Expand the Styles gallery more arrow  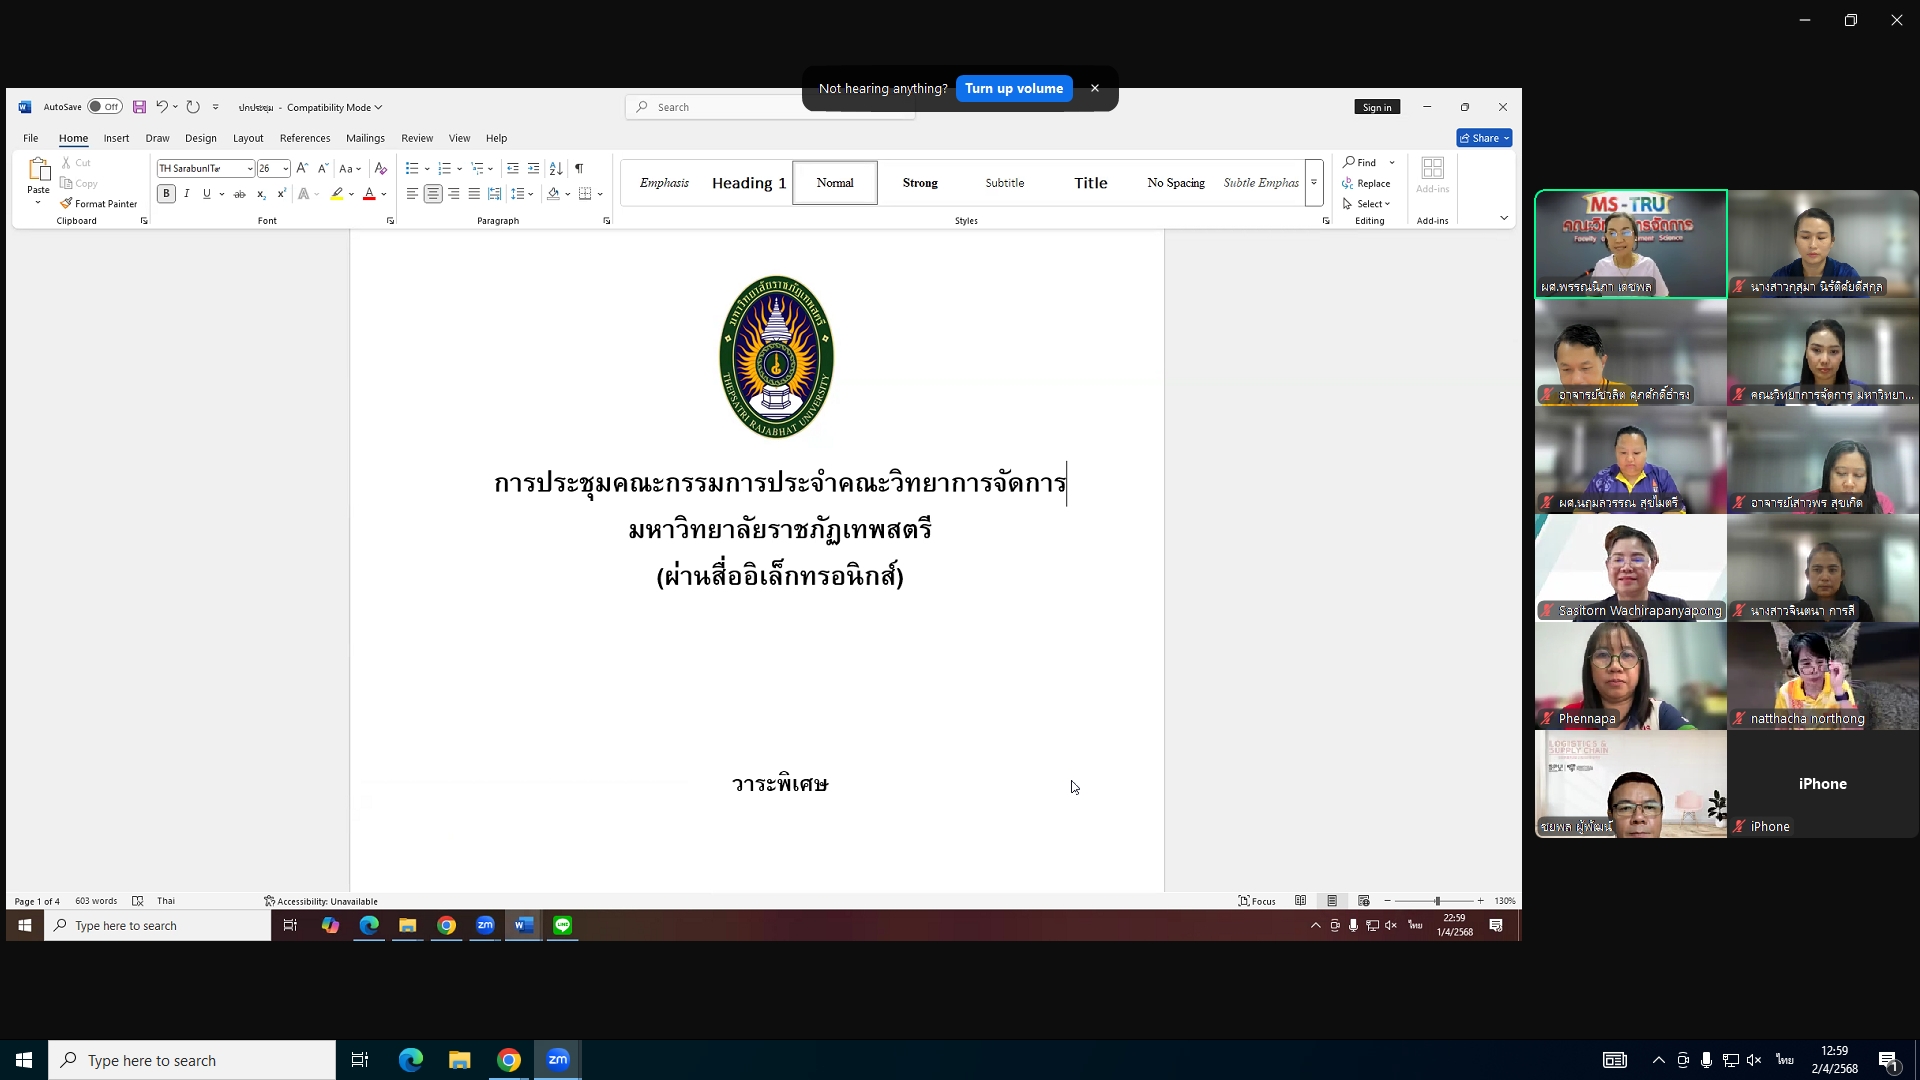[1314, 183]
